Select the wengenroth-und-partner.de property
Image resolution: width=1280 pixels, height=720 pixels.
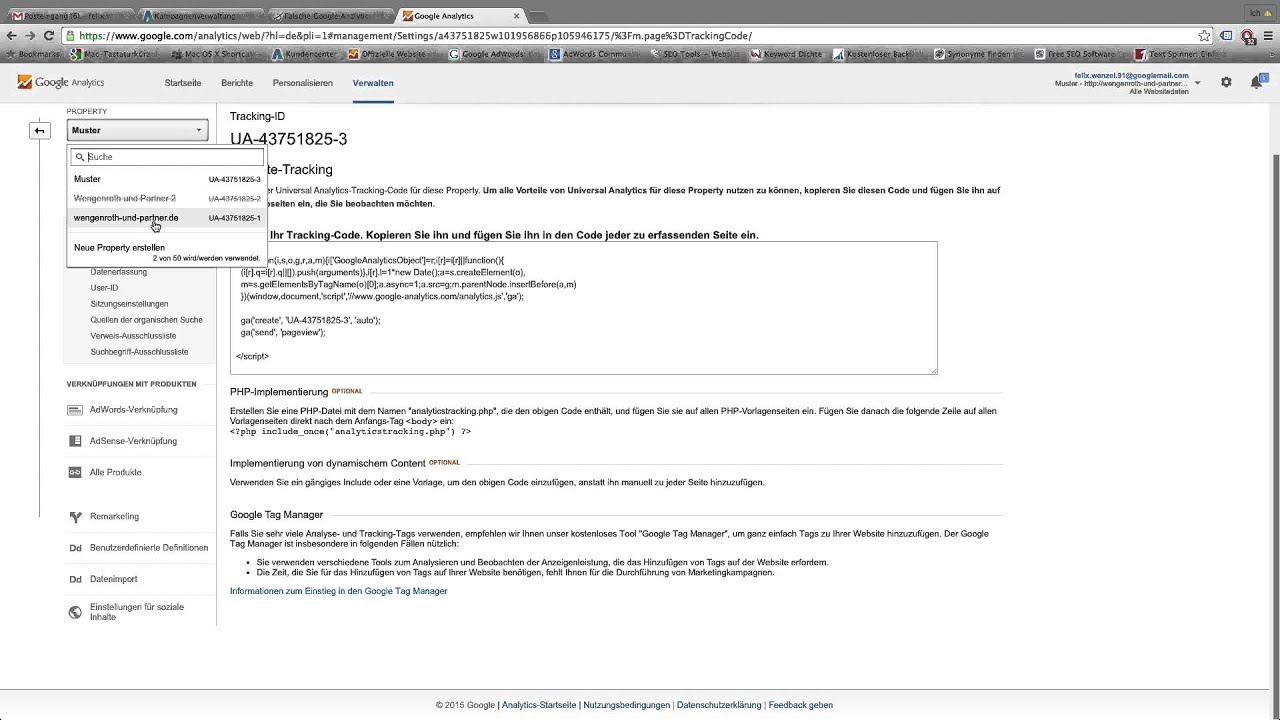(x=167, y=218)
